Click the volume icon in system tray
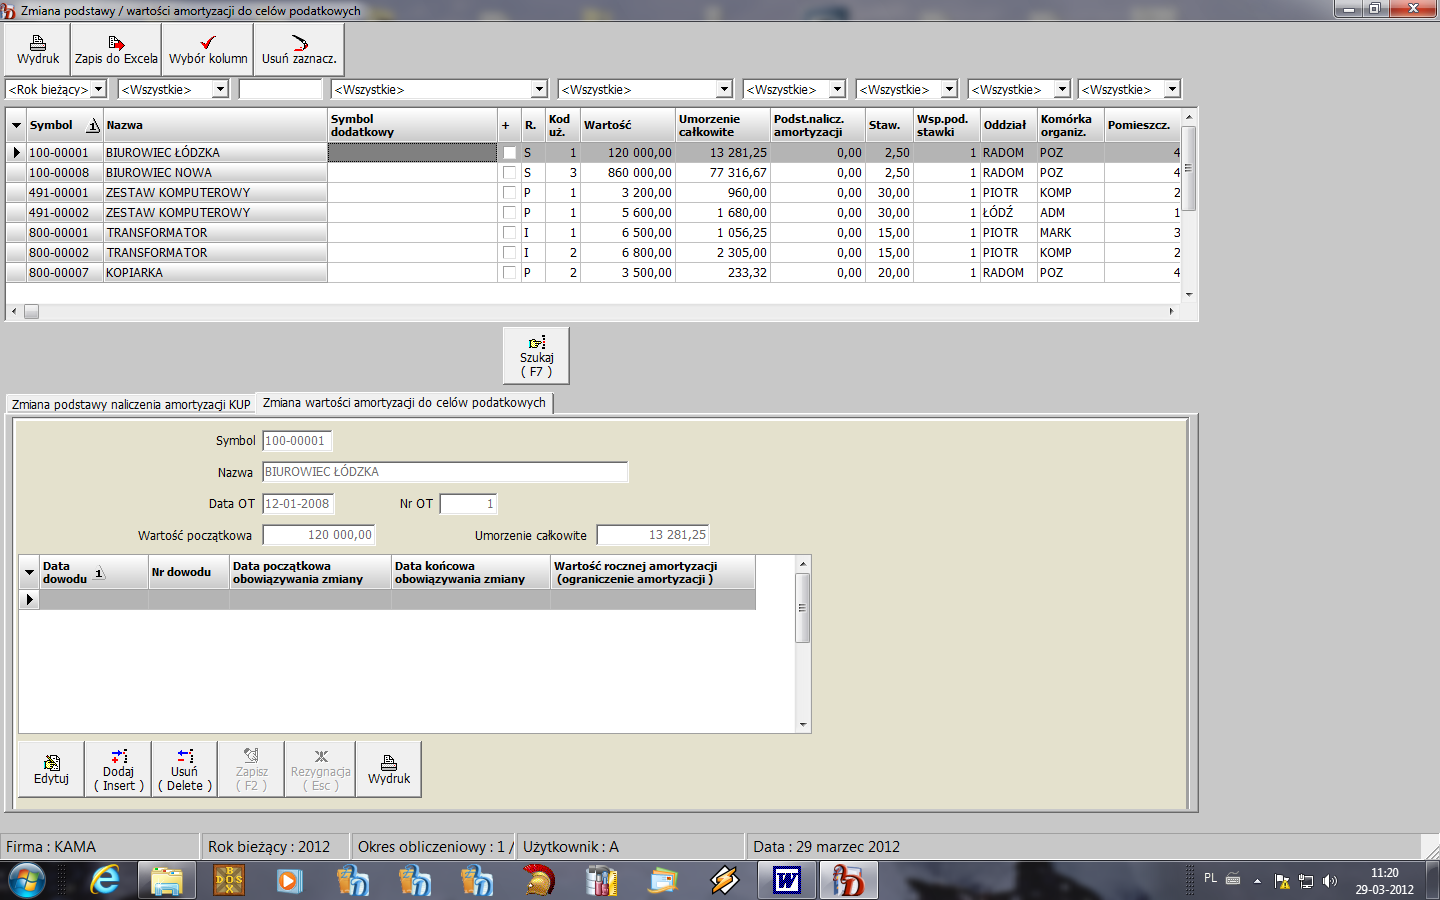Viewport: 1440px width, 900px height. point(1329,881)
